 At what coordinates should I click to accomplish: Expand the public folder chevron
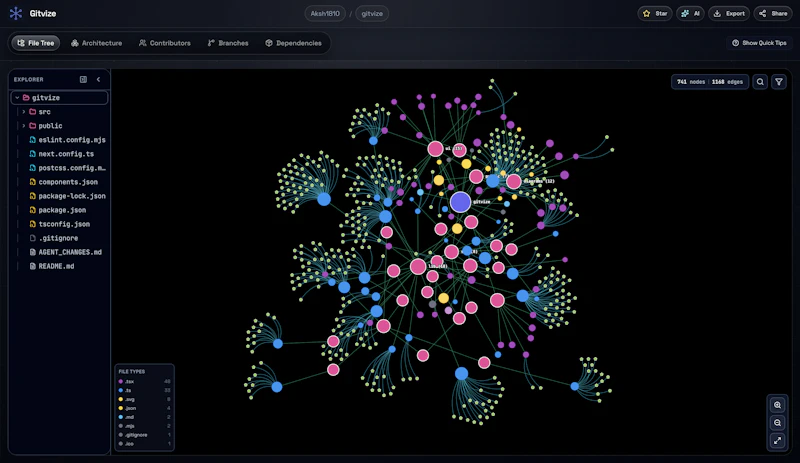pos(23,126)
